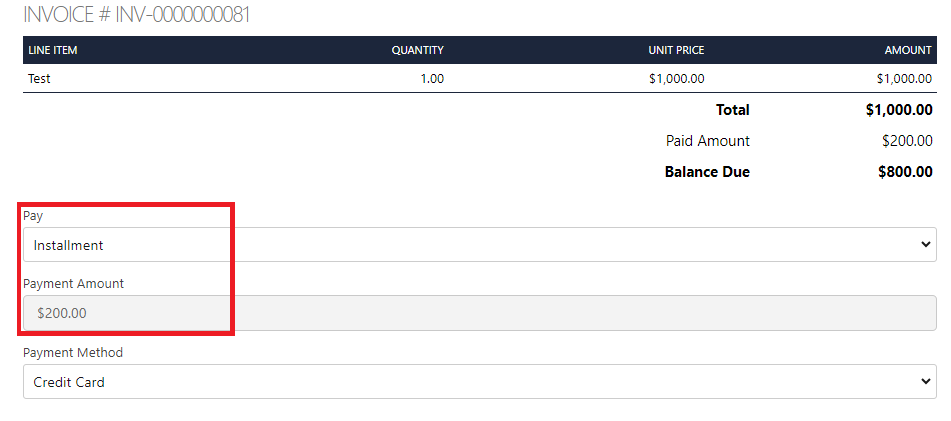The image size is (951, 421).
Task: Click the Paid Amount label in summary
Action: [707, 141]
